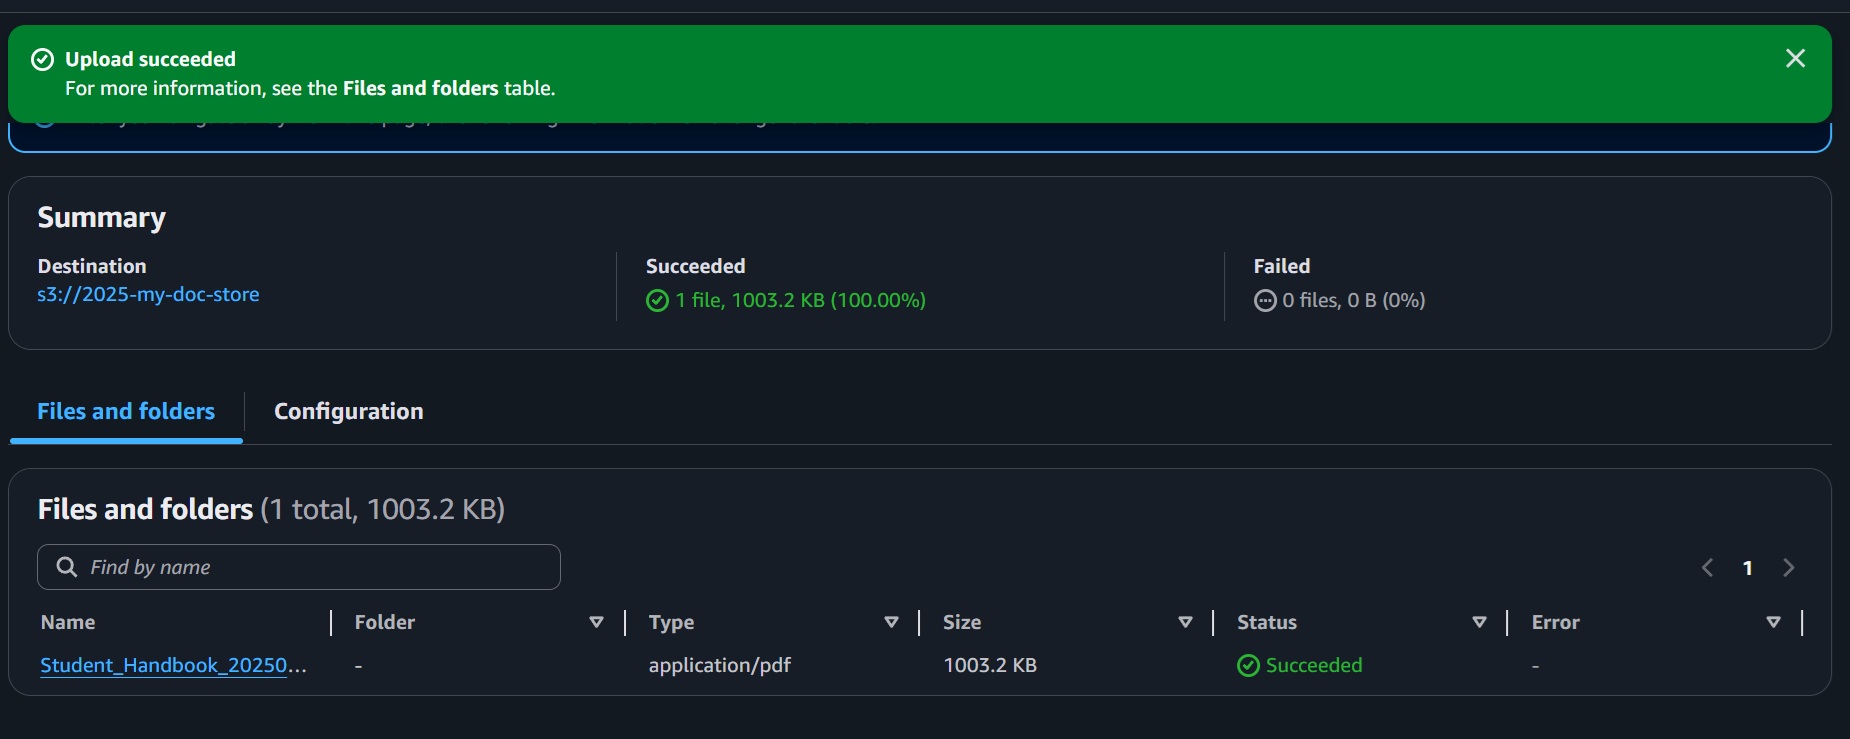Viewport: 1850px width, 739px height.
Task: Click the '1 file, 1003.2 KB (100.00%)' text
Action: [x=801, y=300]
